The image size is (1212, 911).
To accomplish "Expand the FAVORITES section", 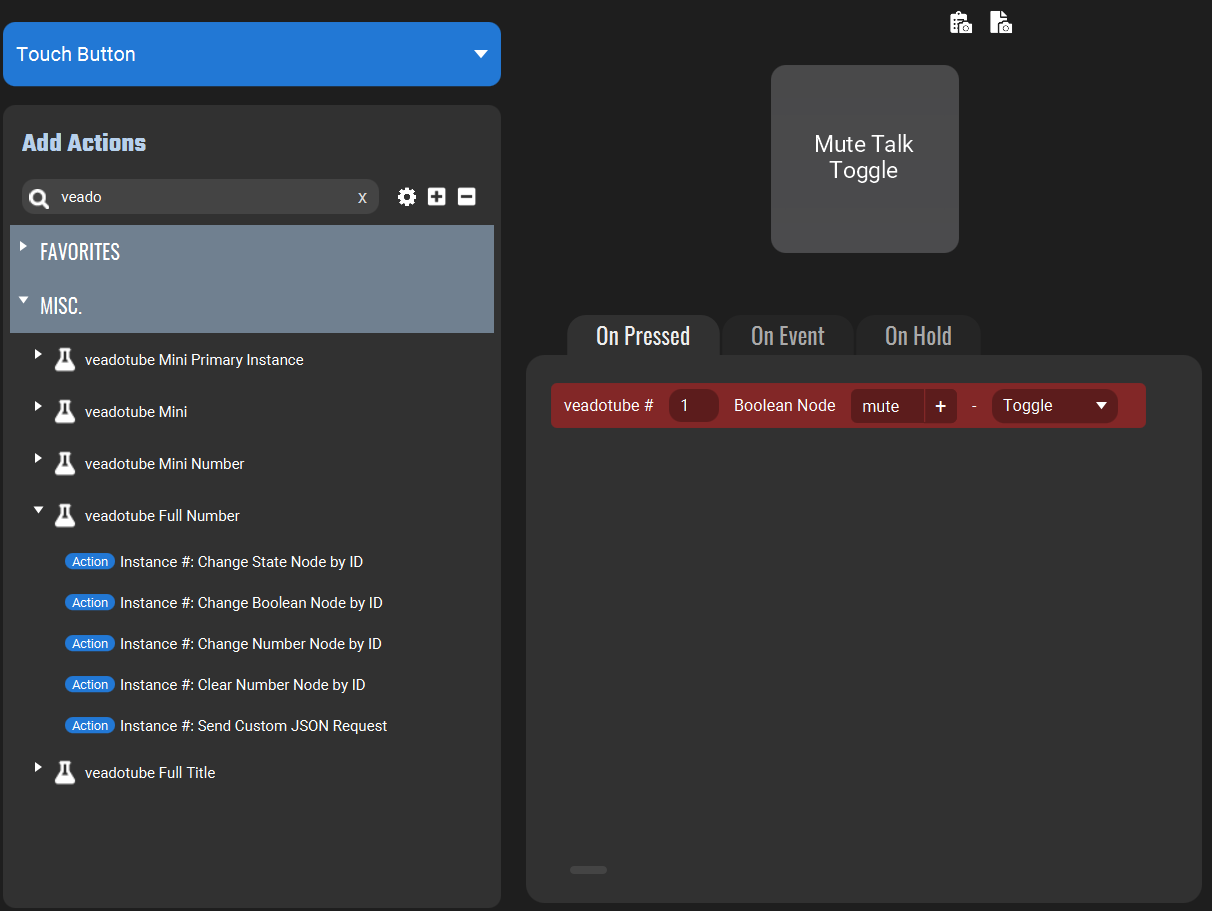I will click(x=23, y=246).
